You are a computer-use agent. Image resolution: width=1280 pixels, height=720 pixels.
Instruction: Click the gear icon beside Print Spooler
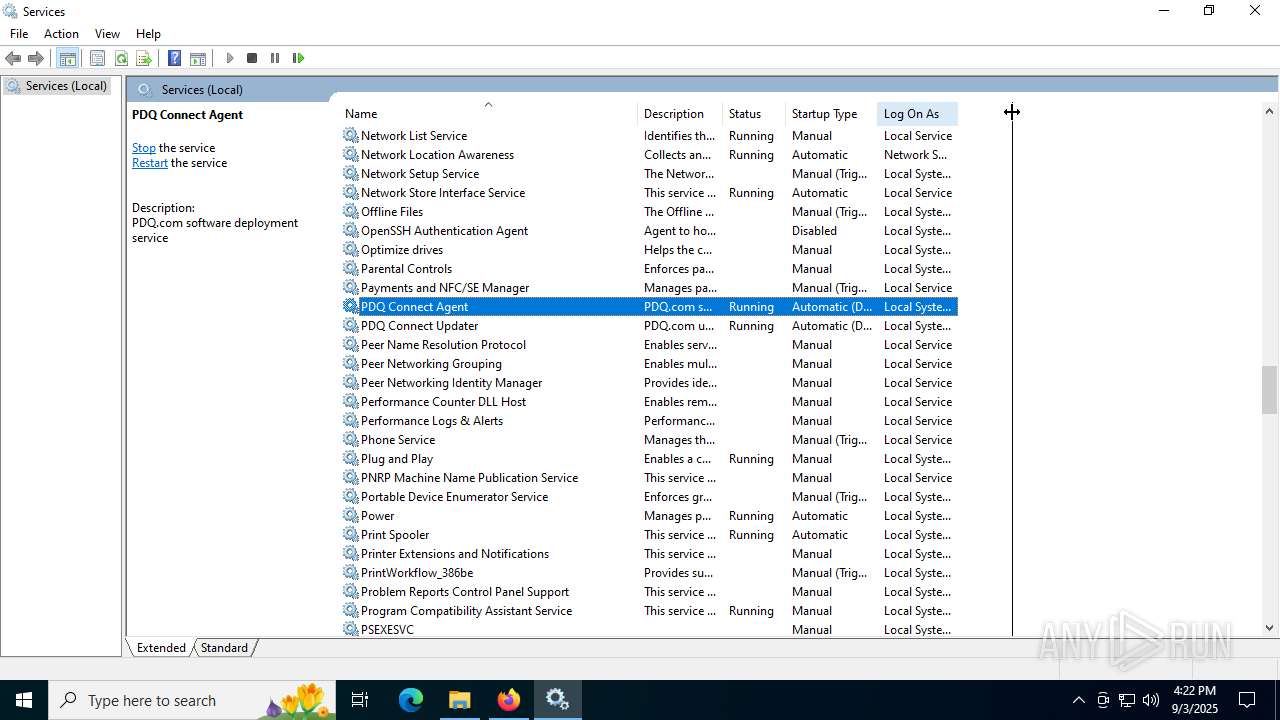click(x=350, y=534)
